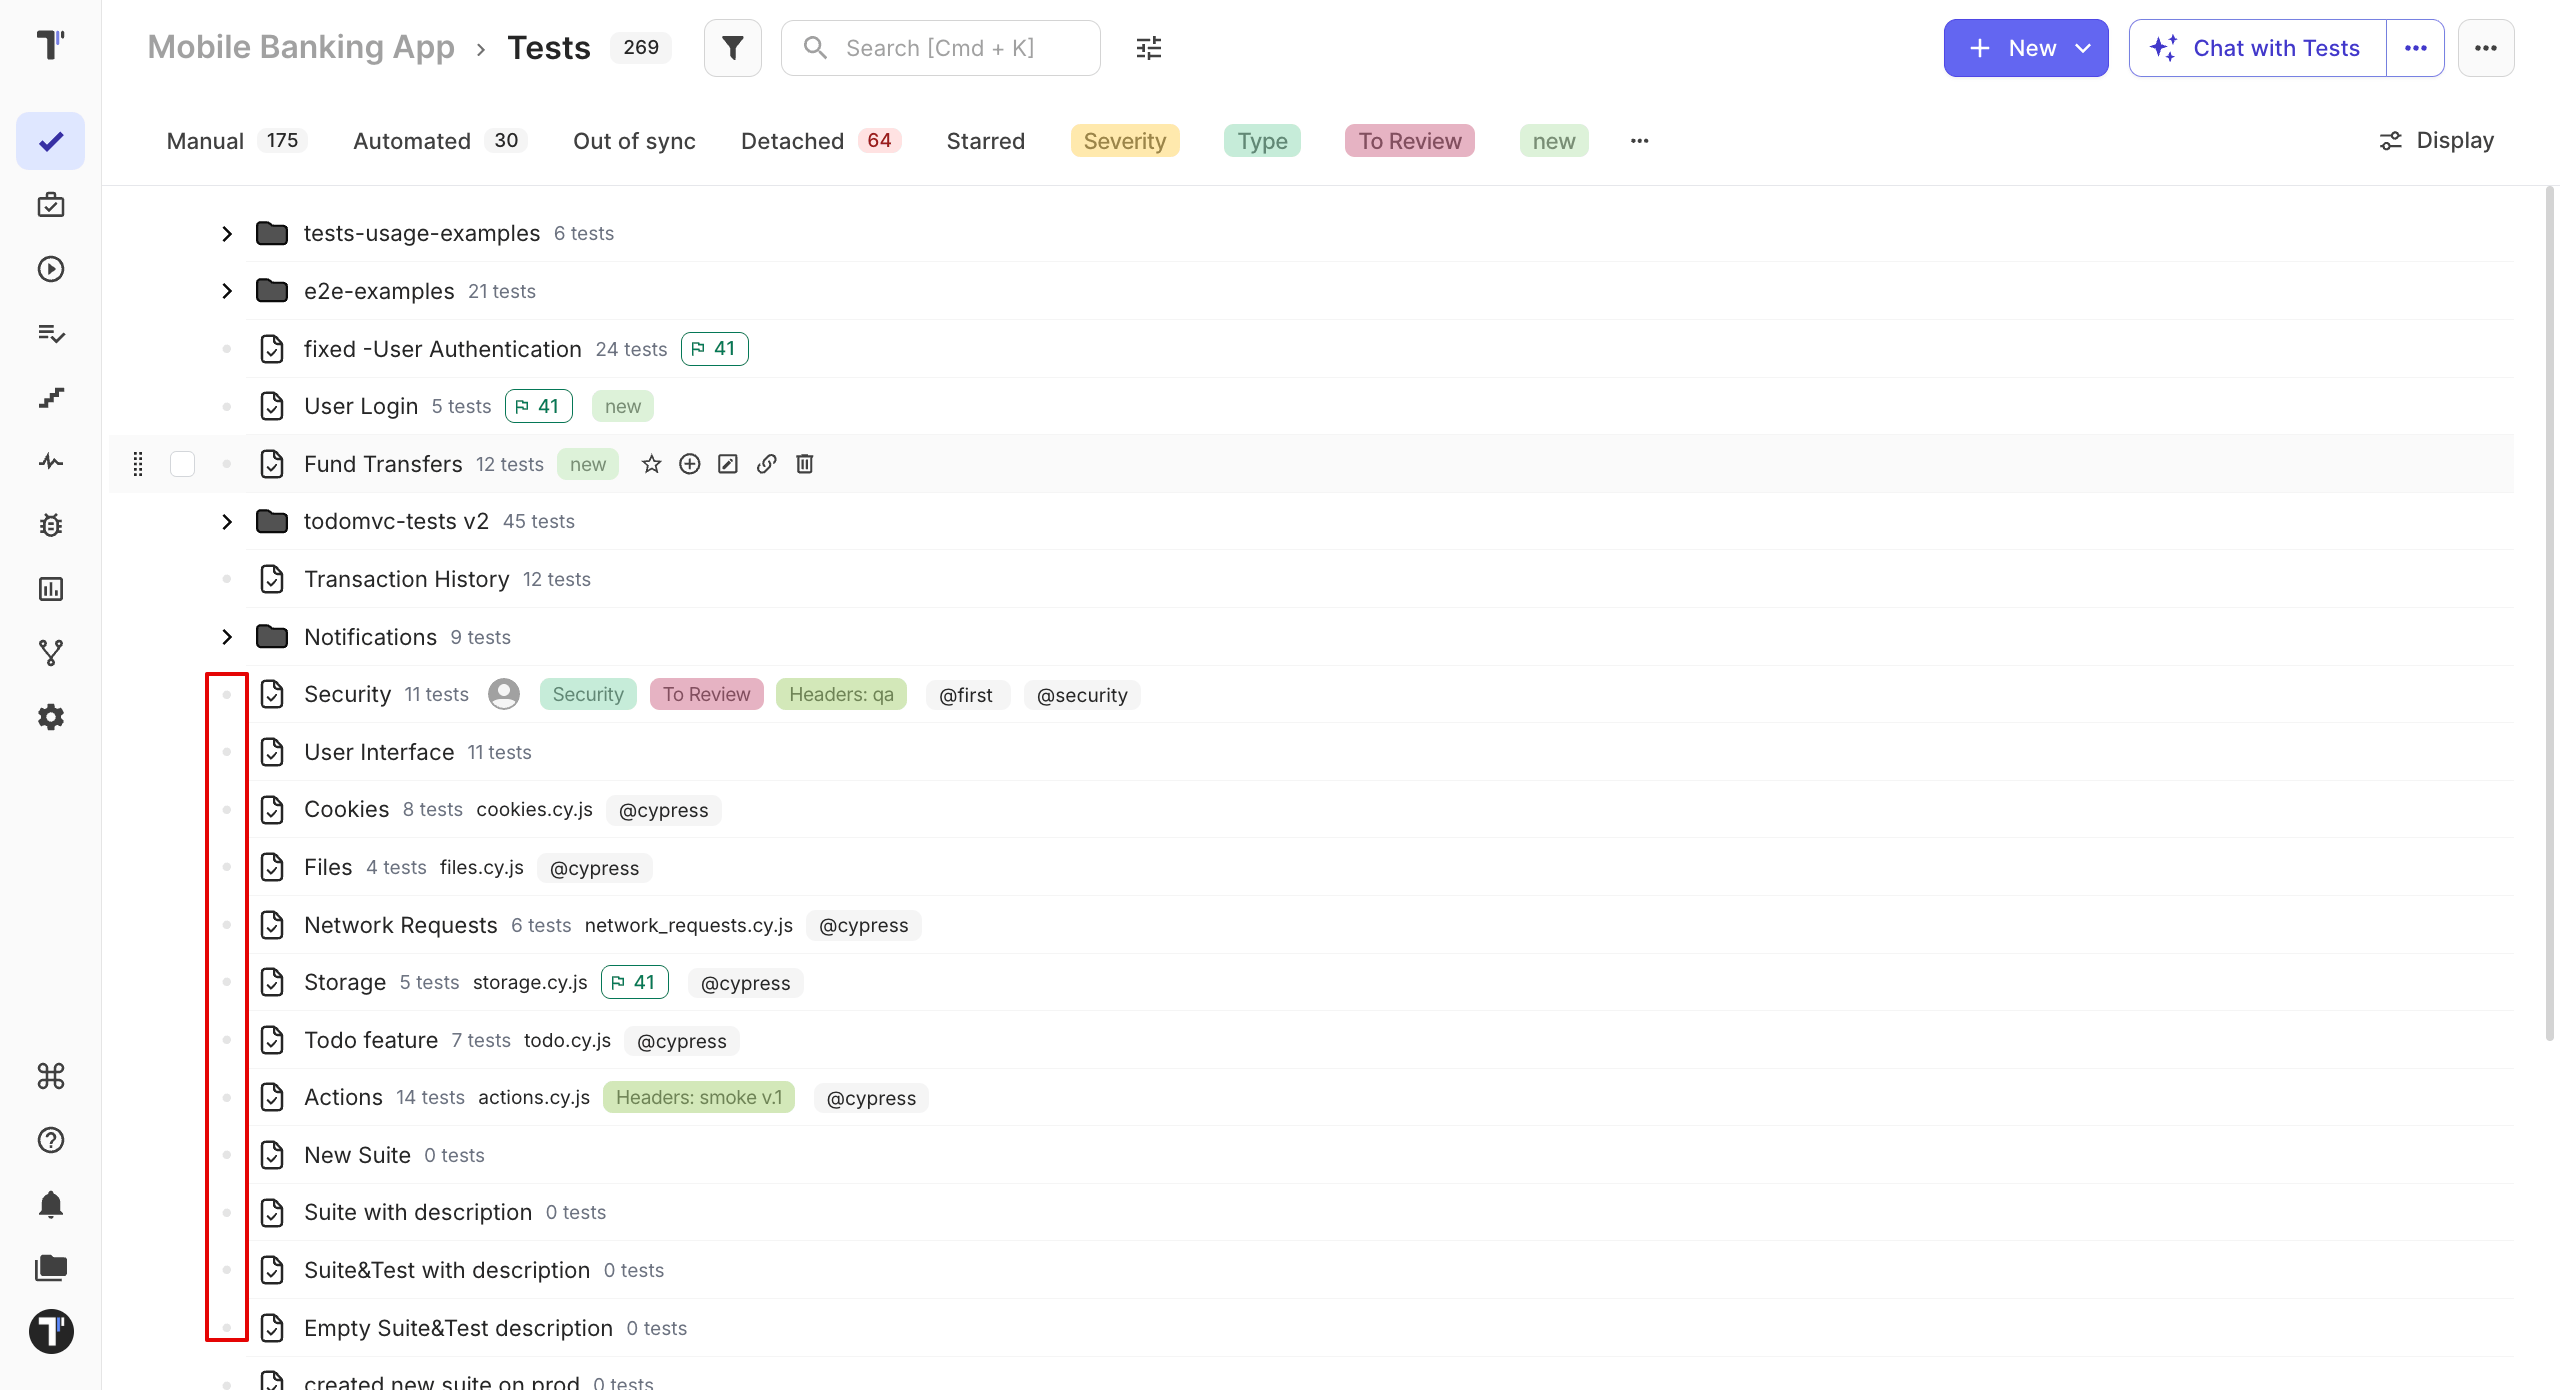This screenshot has width=2560, height=1390.
Task: Open the Tests section in sidebar
Action: click(x=51, y=141)
